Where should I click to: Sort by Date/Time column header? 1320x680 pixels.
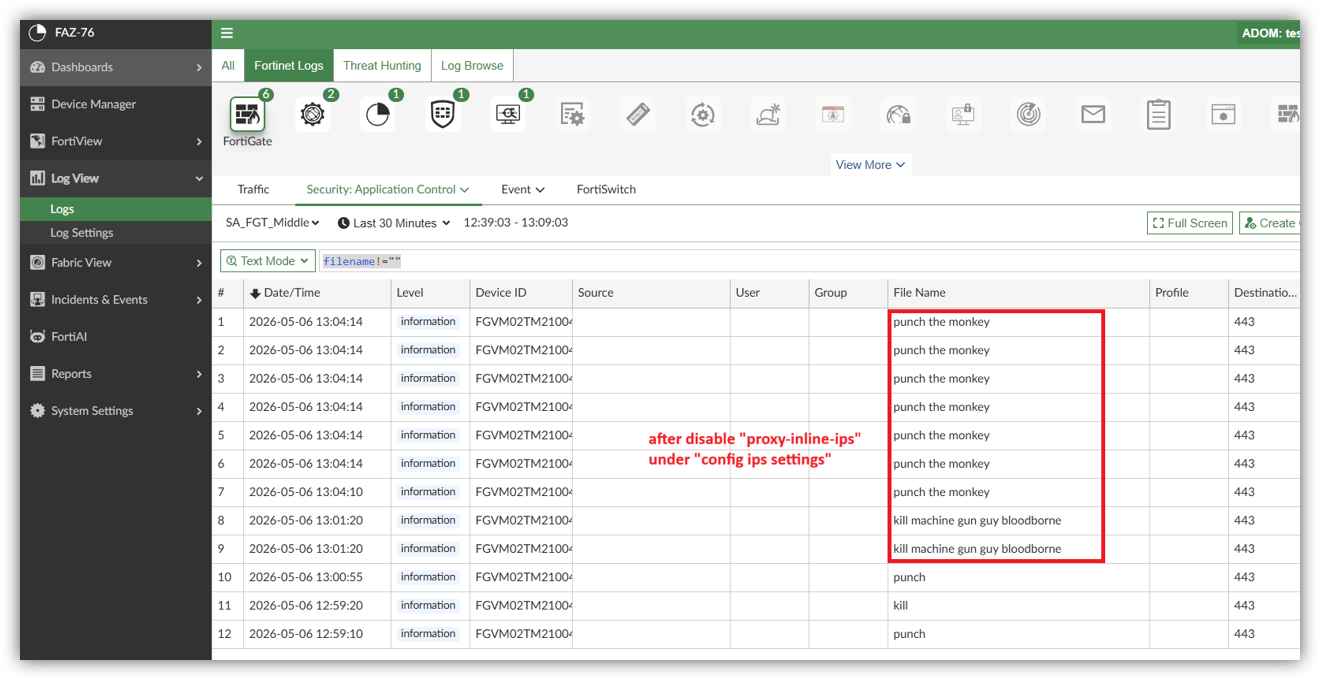tap(317, 293)
